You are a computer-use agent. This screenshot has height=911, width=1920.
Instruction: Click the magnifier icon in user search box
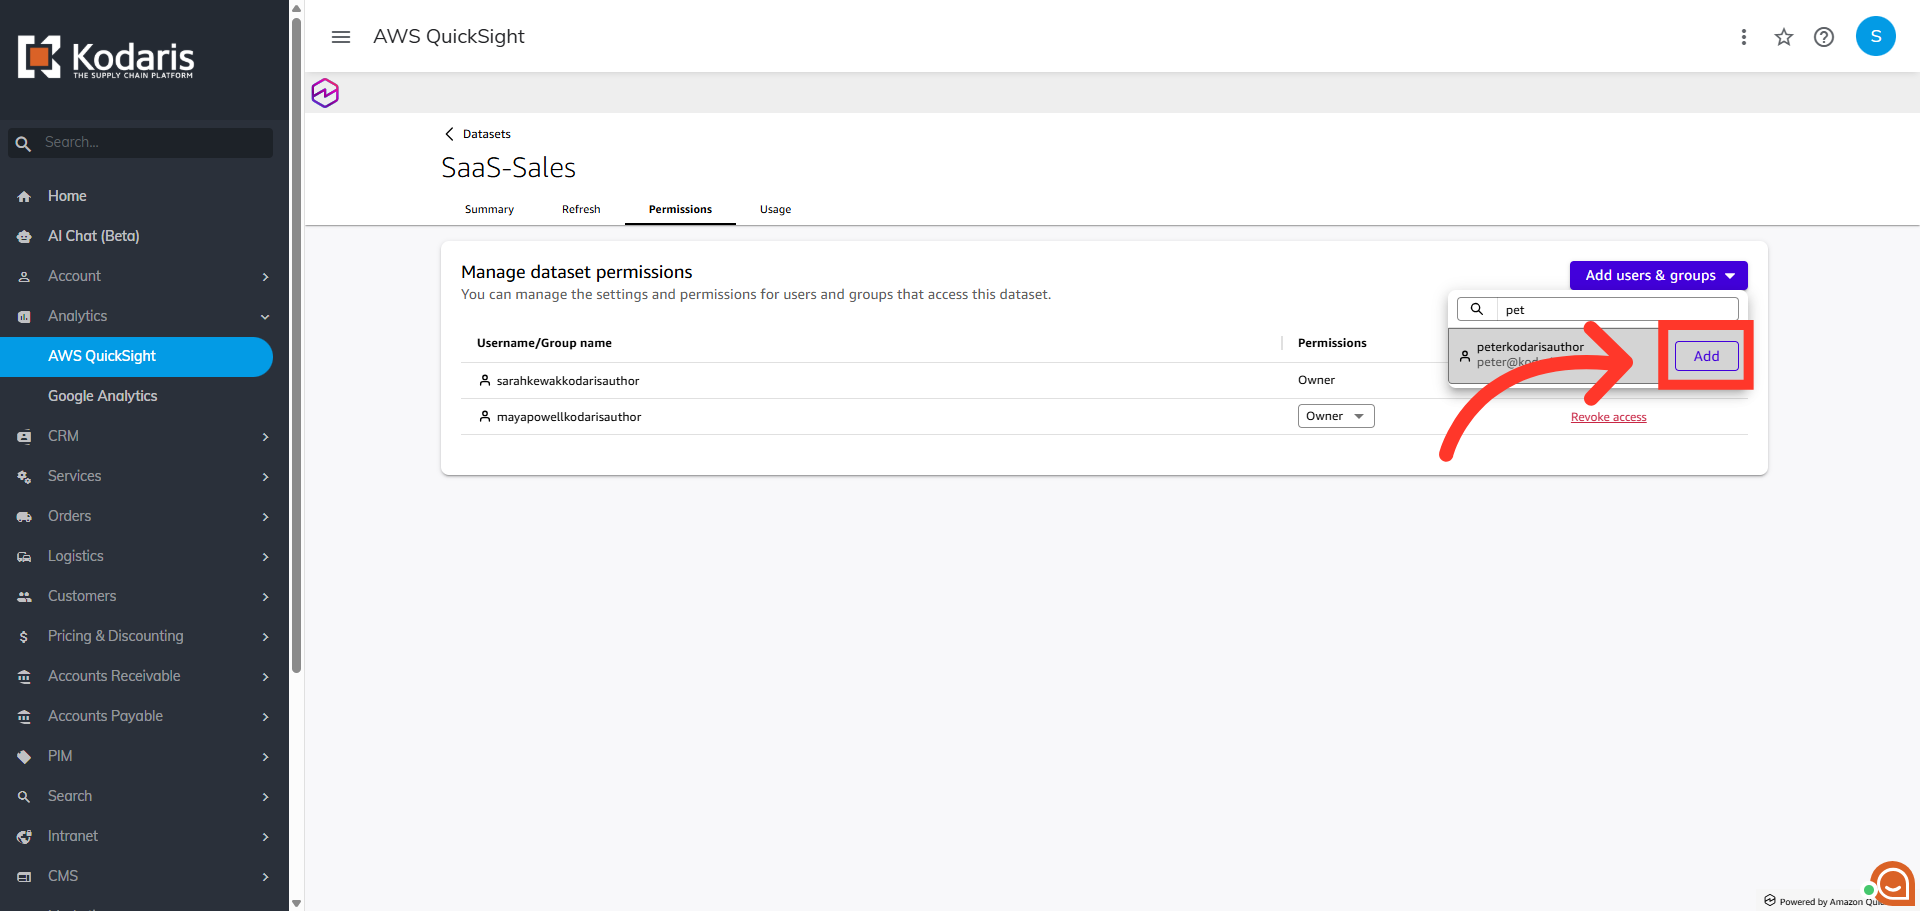1477,309
